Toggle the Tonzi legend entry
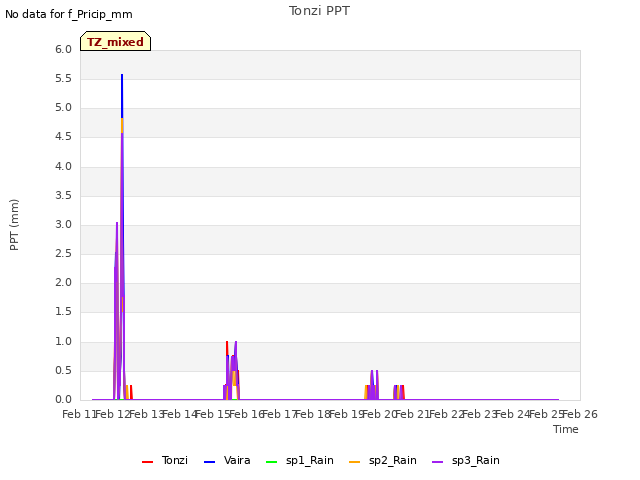The height and width of the screenshot is (480, 640). 165,460
